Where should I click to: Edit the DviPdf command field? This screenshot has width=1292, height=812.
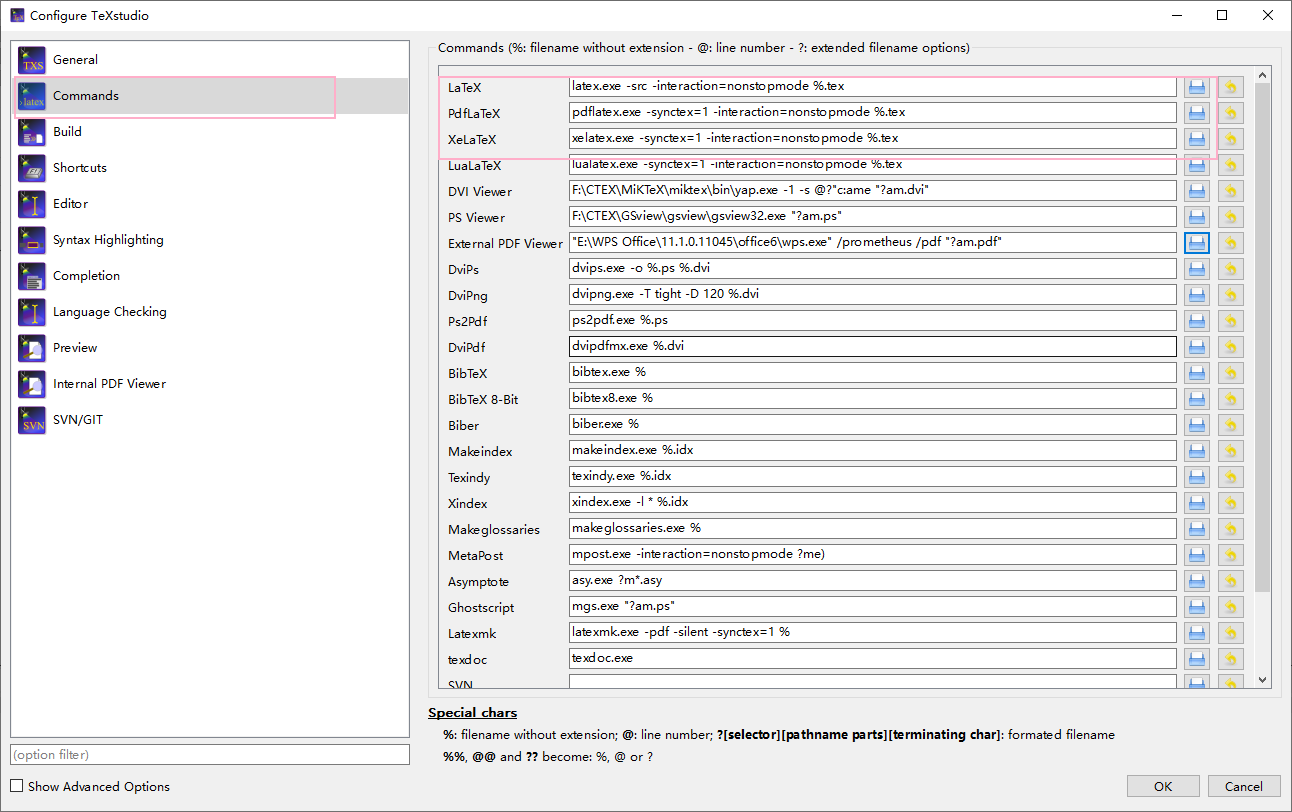coord(873,347)
